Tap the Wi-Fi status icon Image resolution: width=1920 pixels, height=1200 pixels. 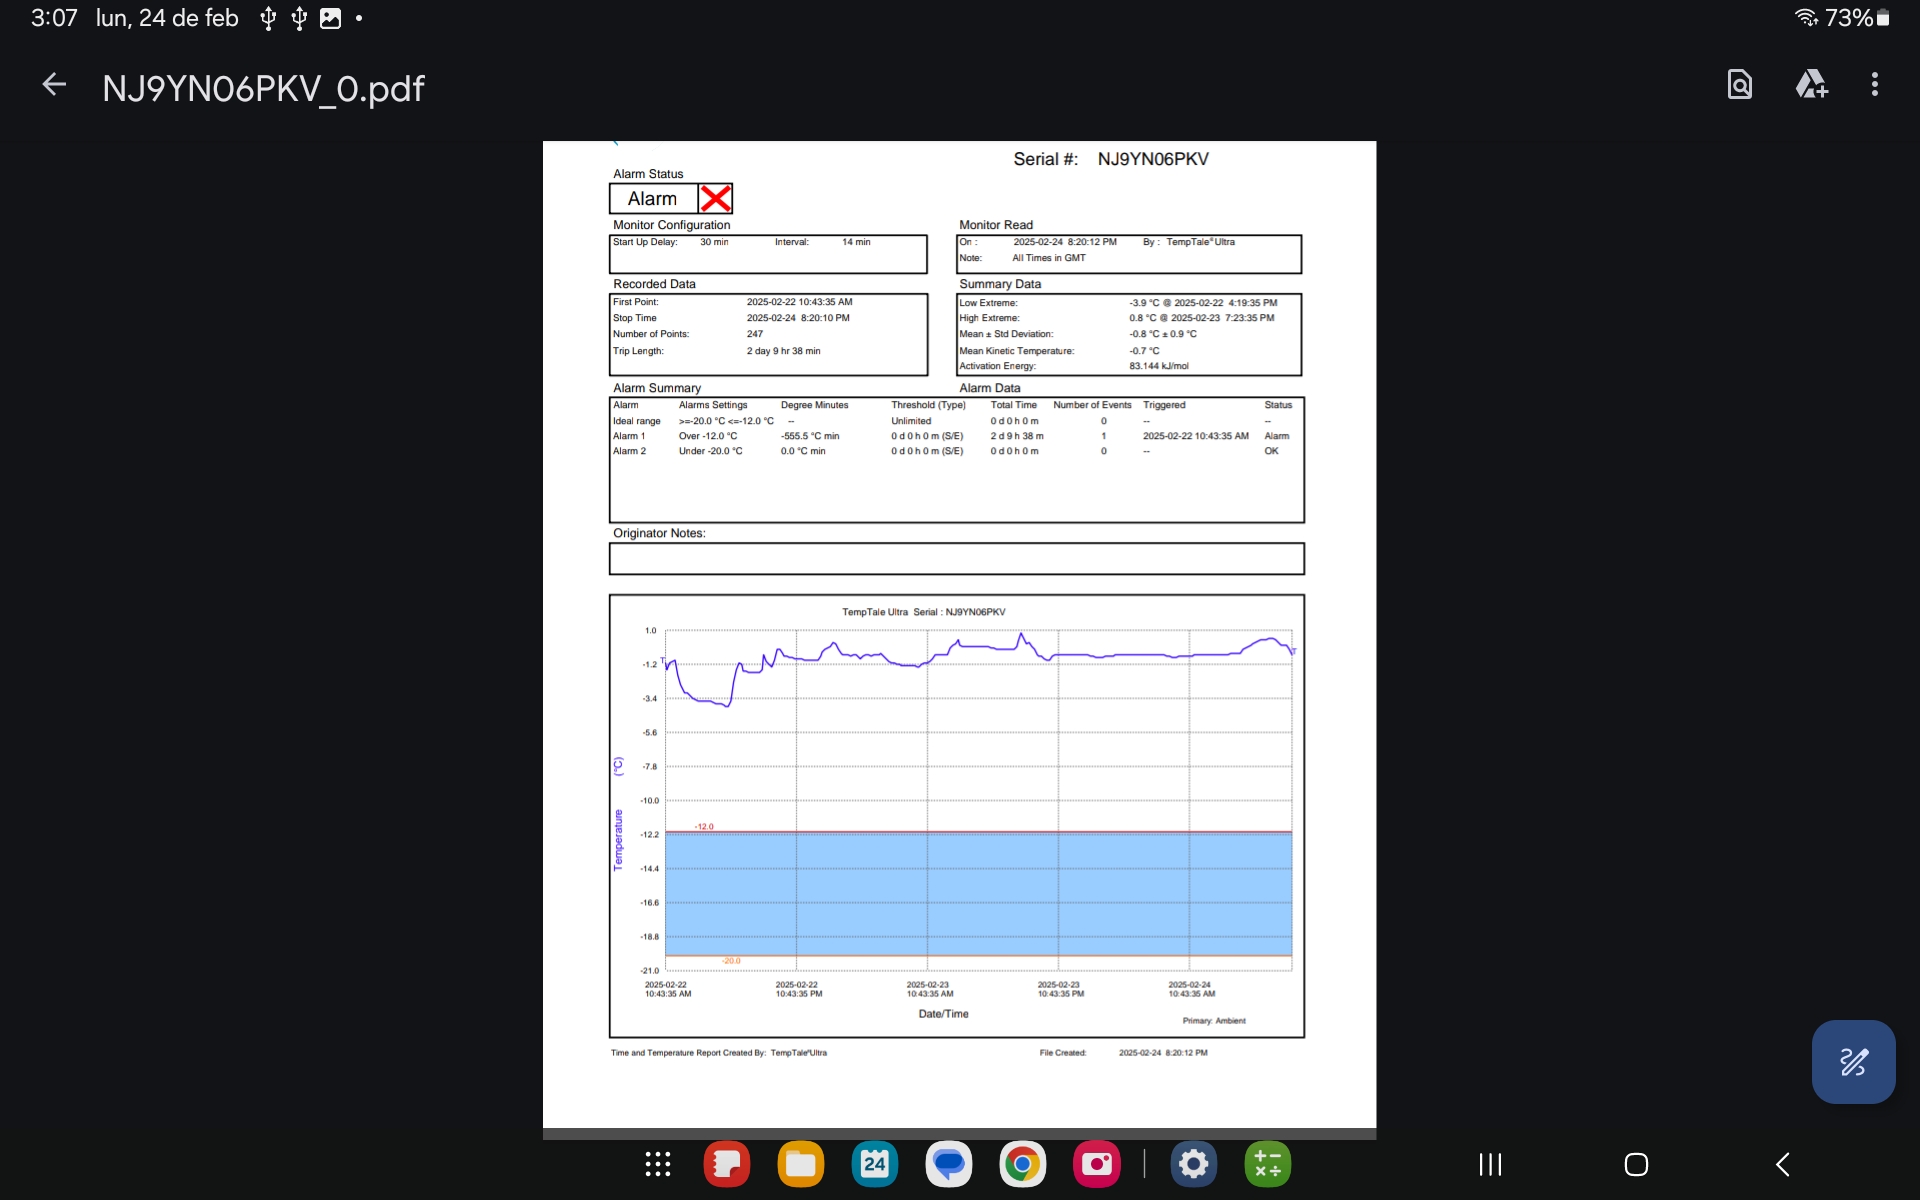pos(1806,18)
